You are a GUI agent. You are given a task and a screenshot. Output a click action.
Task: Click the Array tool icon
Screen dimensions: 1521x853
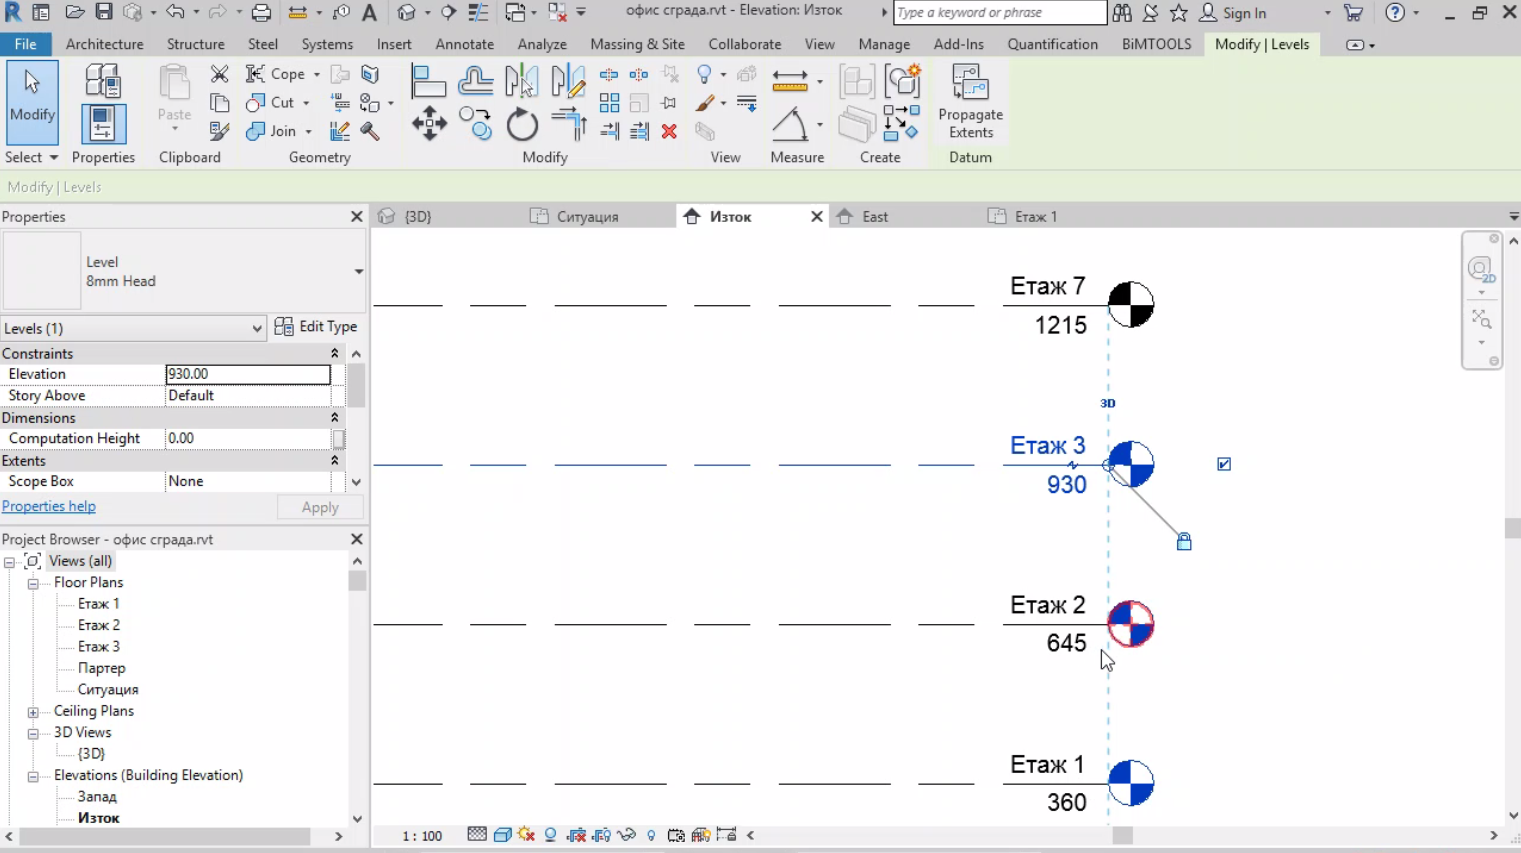tap(609, 103)
